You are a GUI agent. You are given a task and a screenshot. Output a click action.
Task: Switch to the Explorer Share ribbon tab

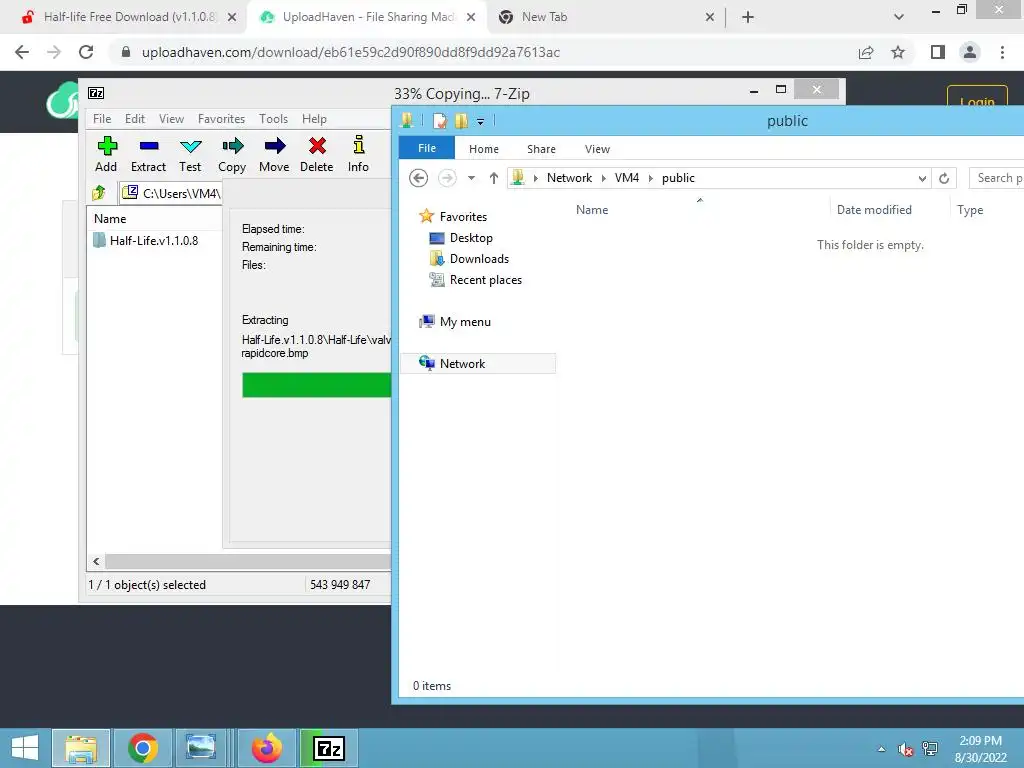[541, 149]
